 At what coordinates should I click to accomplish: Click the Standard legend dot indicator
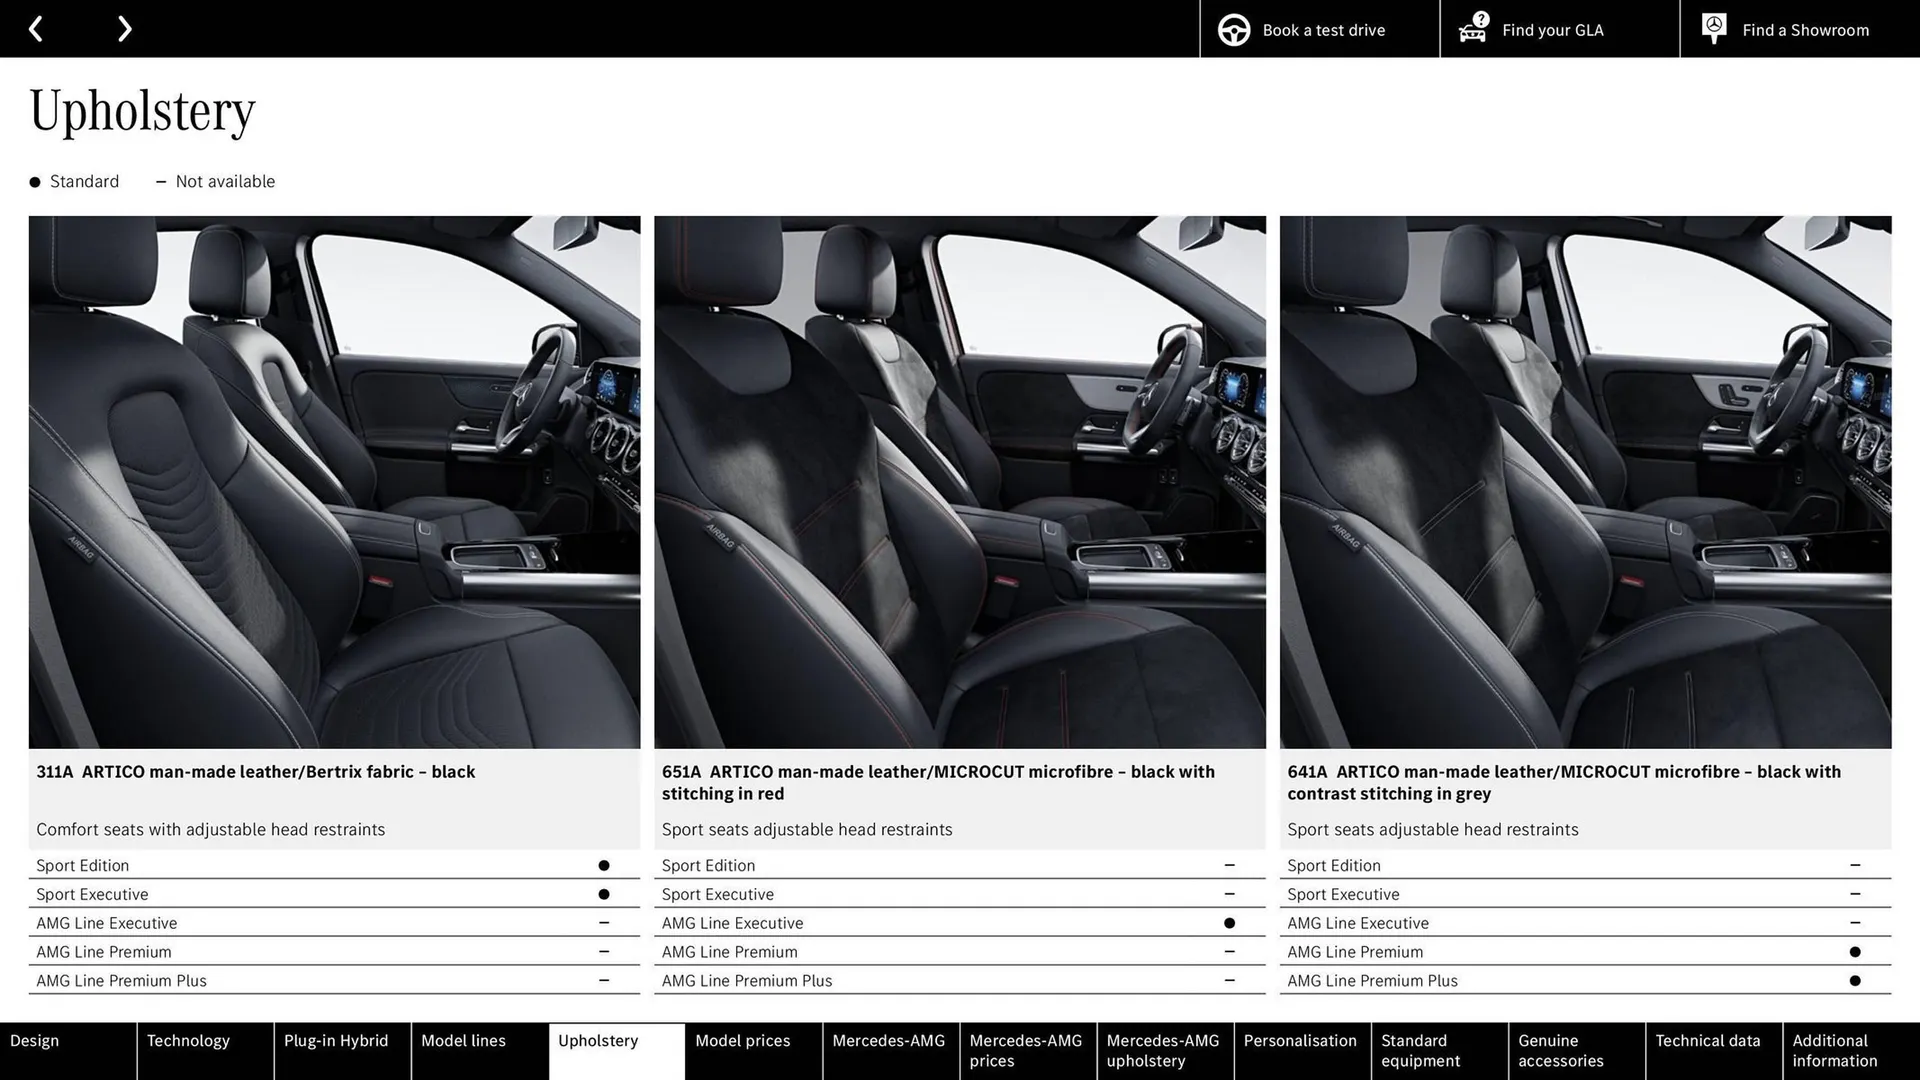coord(33,181)
